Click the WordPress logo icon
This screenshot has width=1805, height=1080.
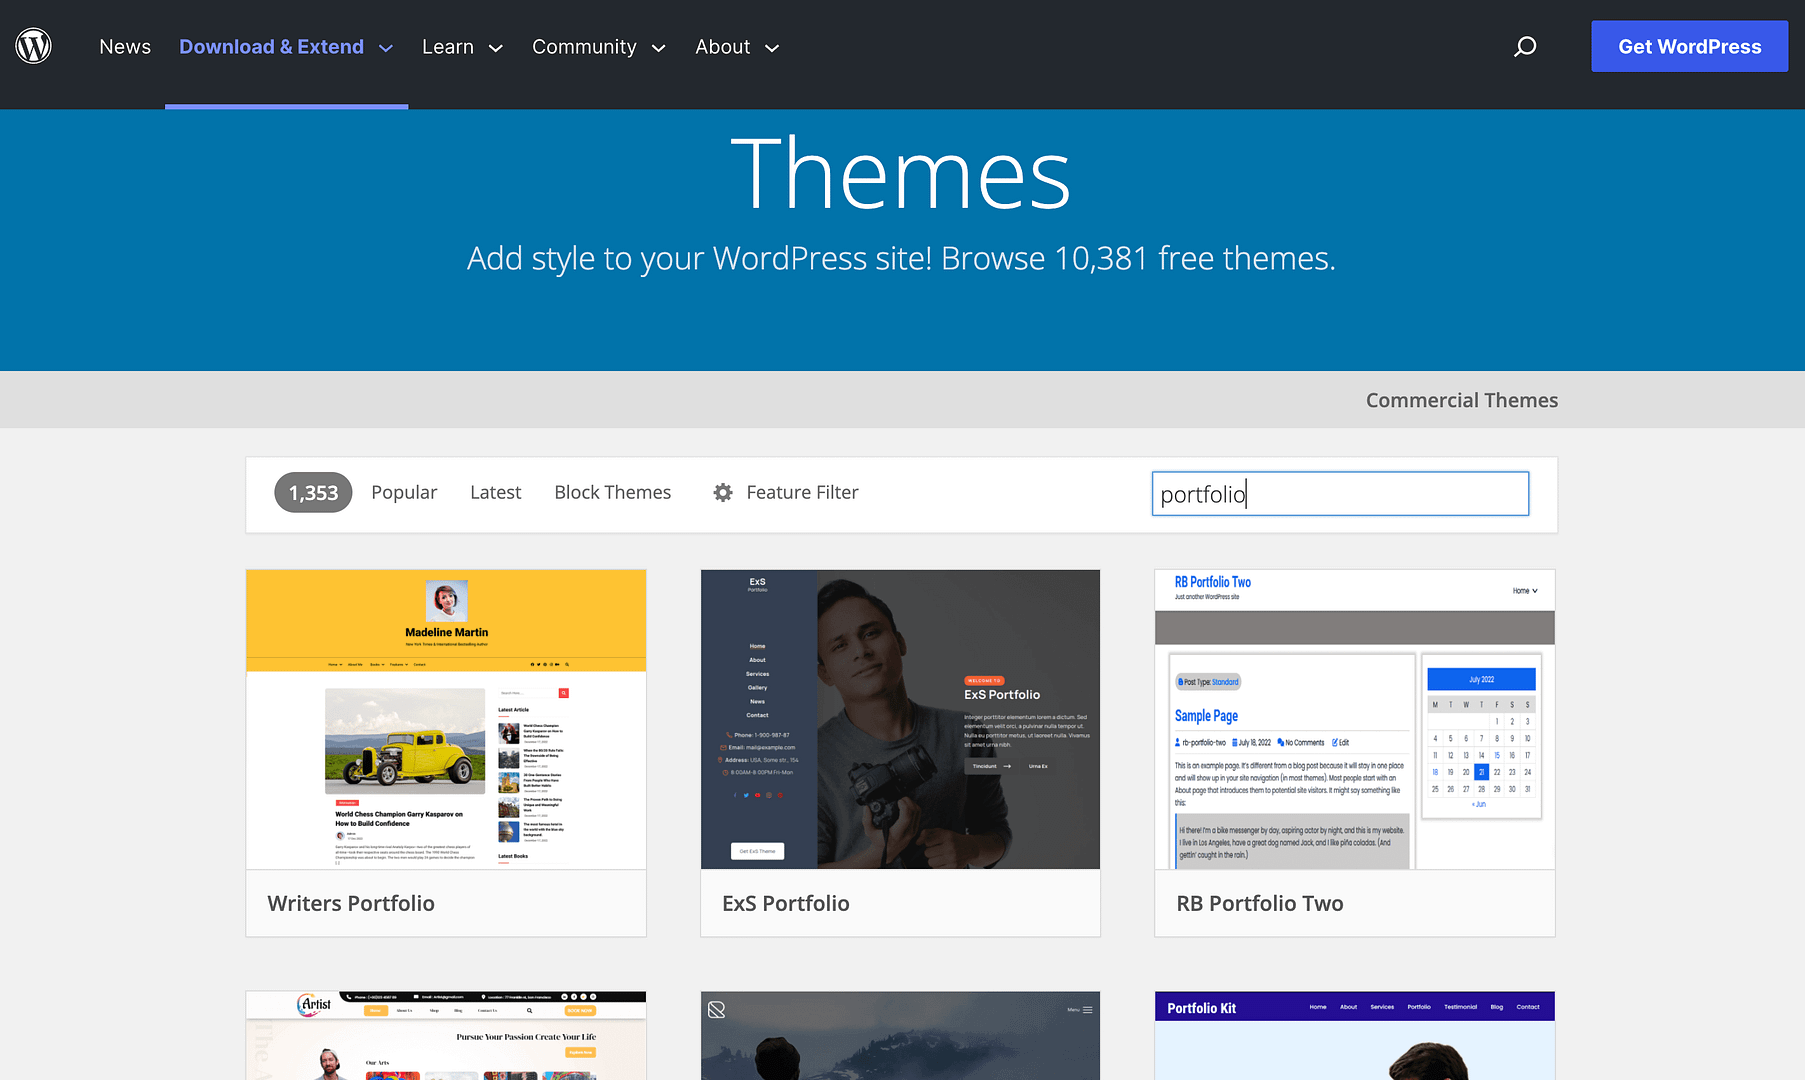[34, 46]
